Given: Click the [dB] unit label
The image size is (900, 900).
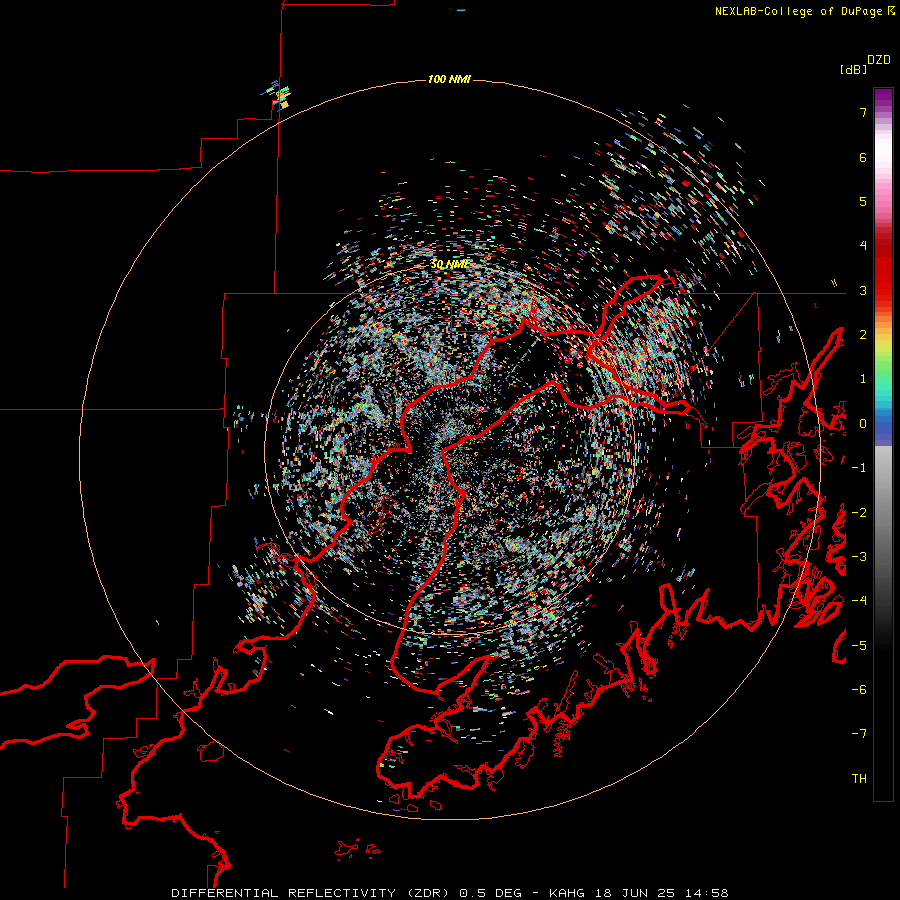Looking at the screenshot, I should 853,69.
